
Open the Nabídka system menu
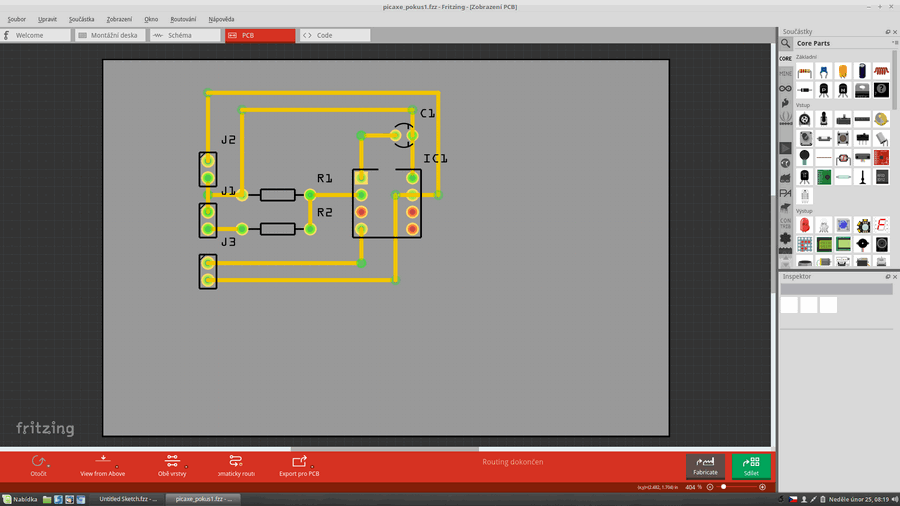[x=20, y=499]
